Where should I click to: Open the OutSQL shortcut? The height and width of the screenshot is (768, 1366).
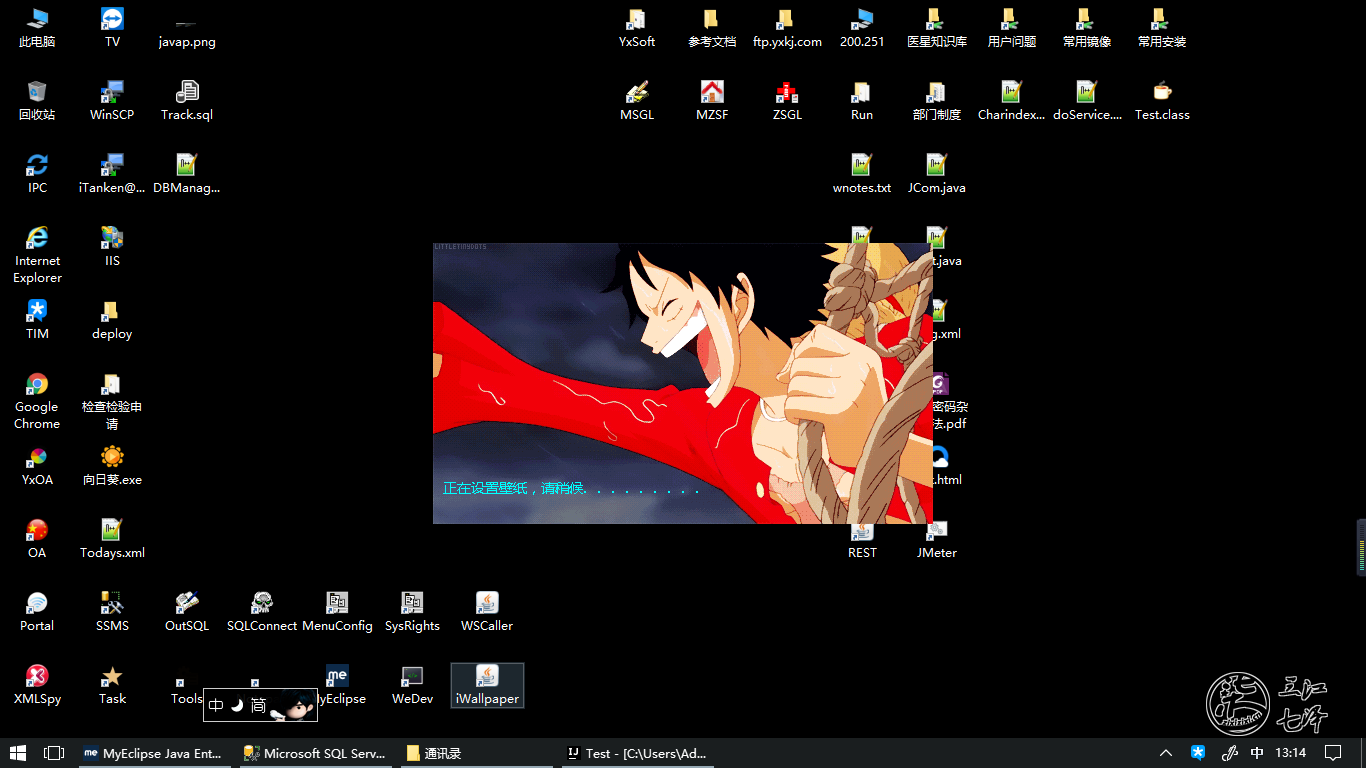(x=187, y=612)
